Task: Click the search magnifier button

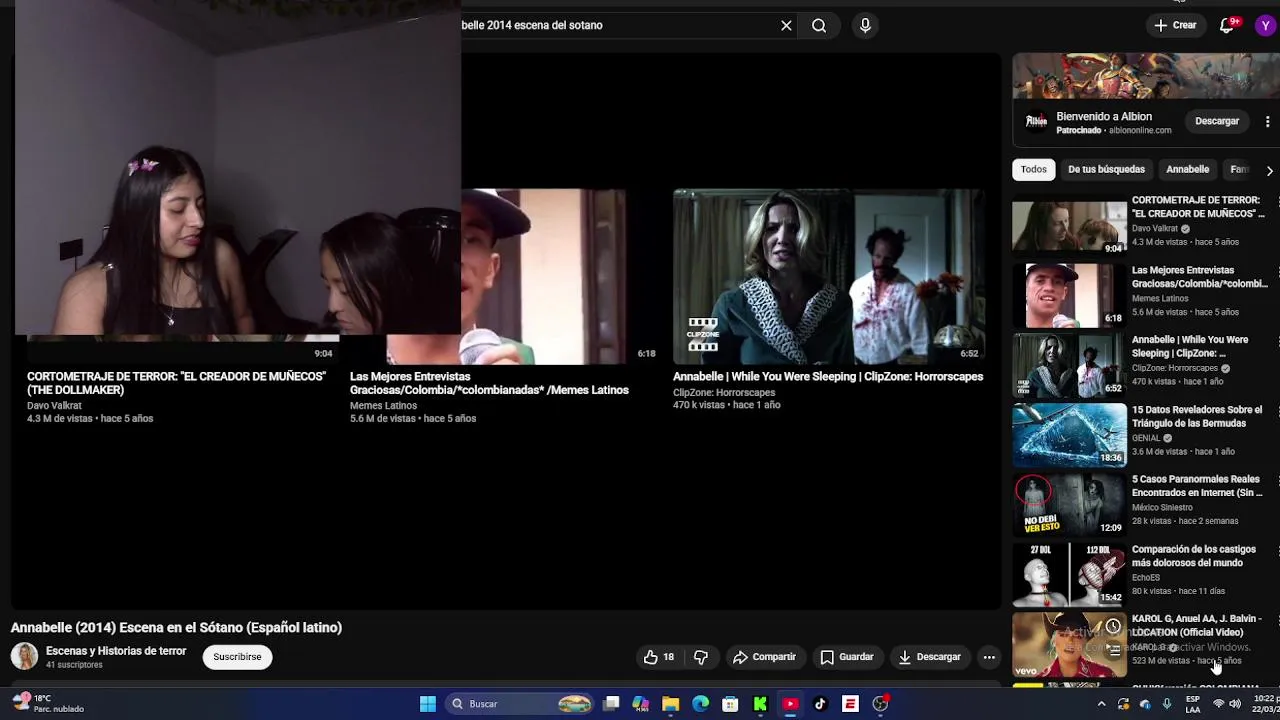Action: click(819, 25)
